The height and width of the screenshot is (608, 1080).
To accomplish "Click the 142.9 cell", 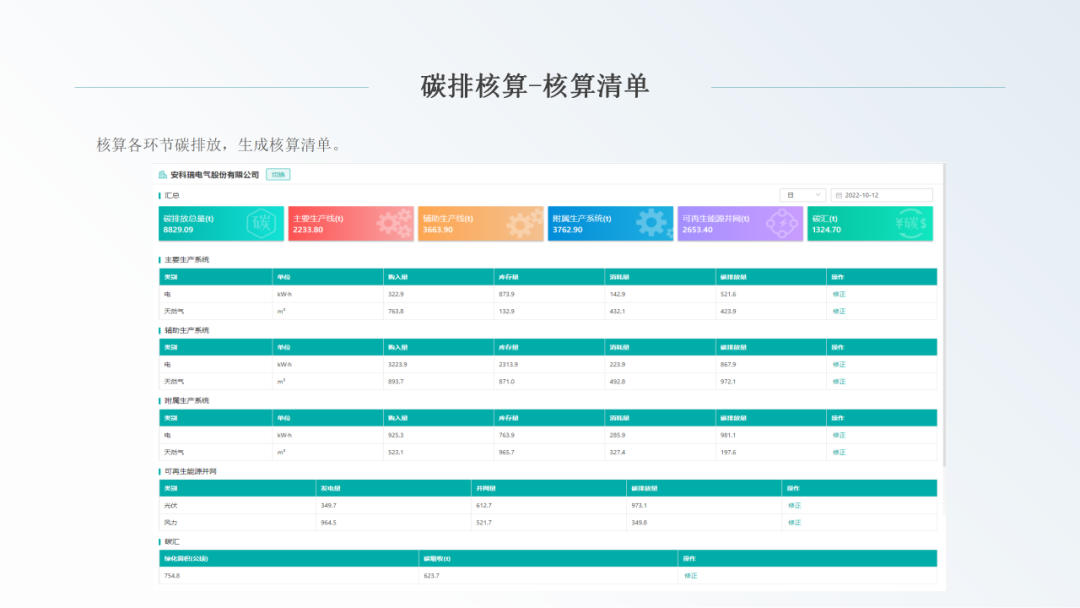I will (x=618, y=294).
